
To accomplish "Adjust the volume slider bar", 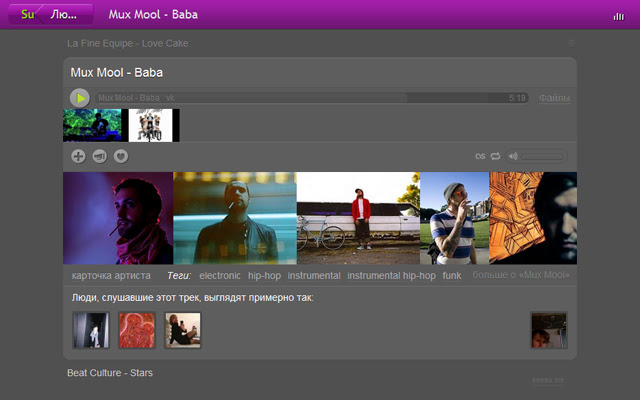I will point(543,156).
